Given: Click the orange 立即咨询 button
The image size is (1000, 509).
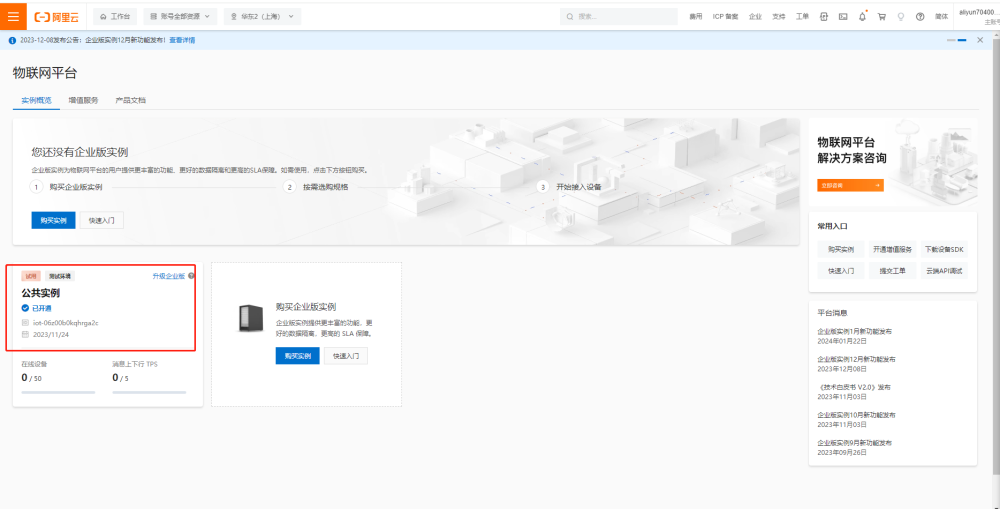Looking at the screenshot, I should coord(850,185).
